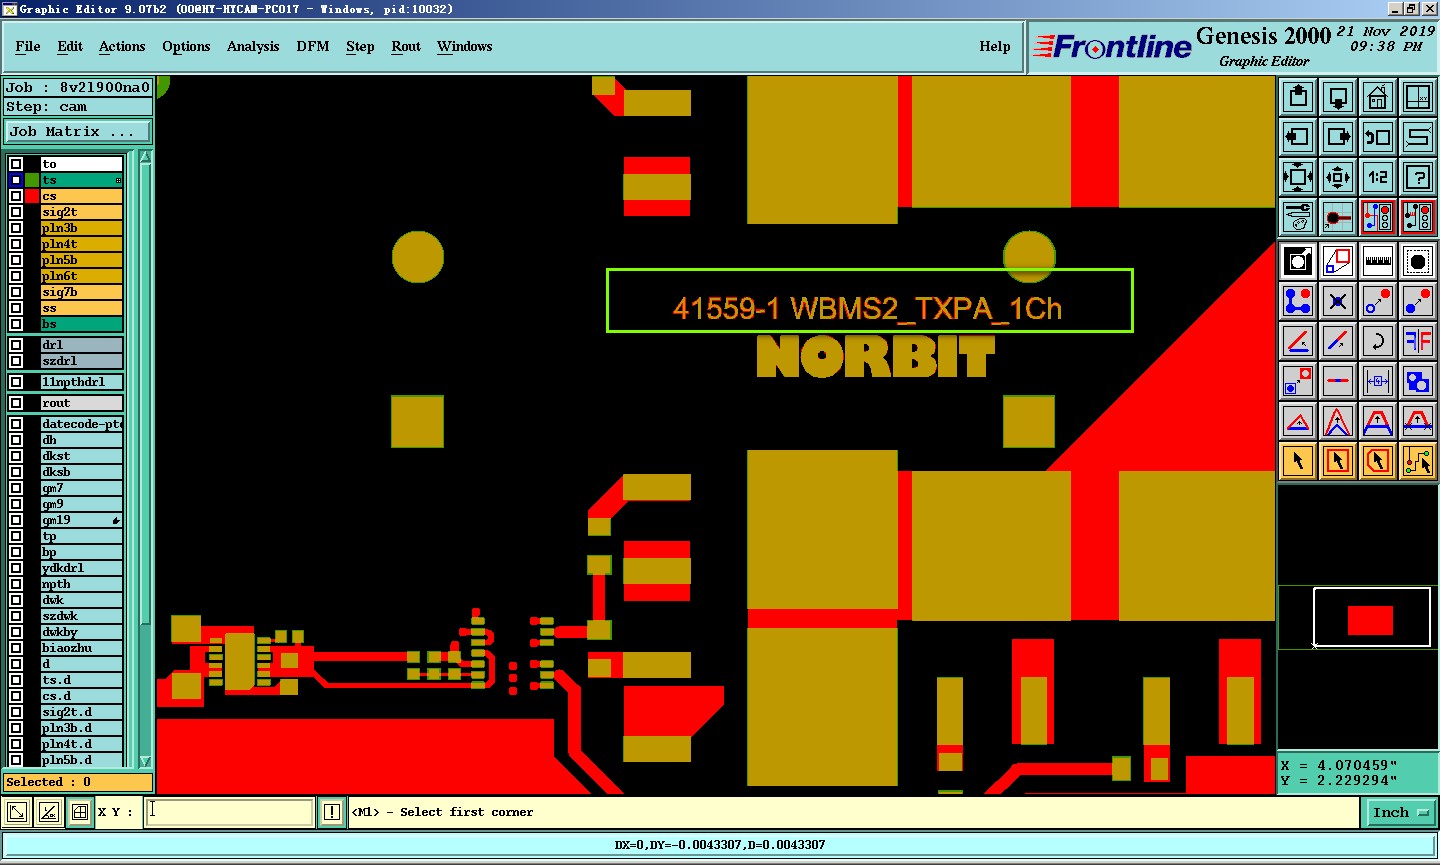
Task: Open the Edit menu
Action: [70, 46]
